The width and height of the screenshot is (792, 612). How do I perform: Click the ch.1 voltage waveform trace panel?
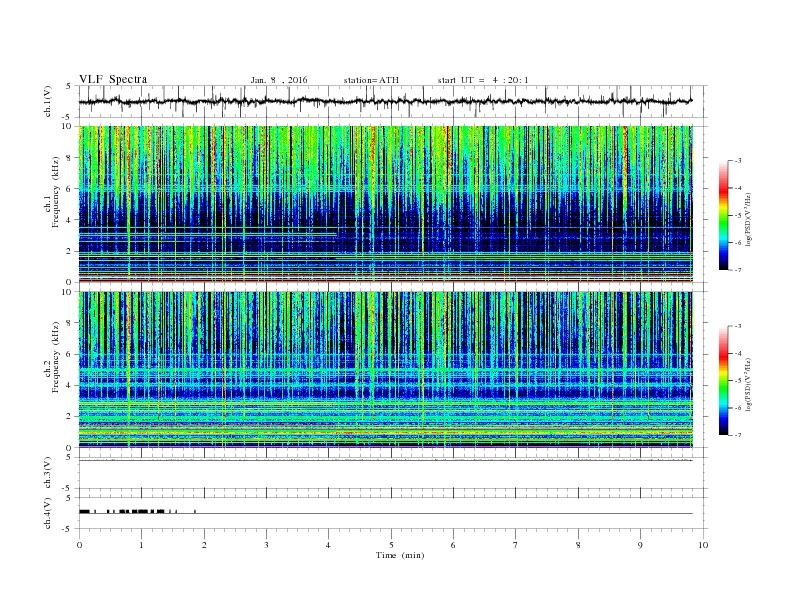click(x=392, y=101)
